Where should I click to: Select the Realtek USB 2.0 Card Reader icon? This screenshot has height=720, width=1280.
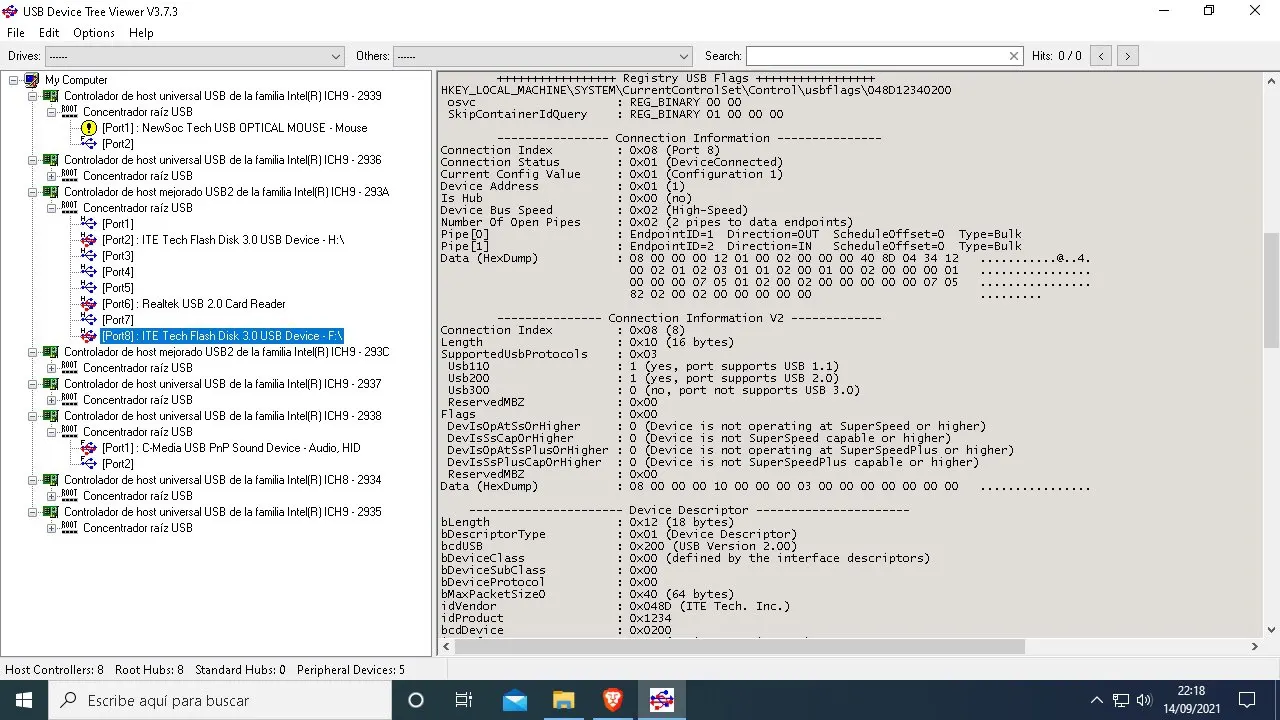coord(89,304)
